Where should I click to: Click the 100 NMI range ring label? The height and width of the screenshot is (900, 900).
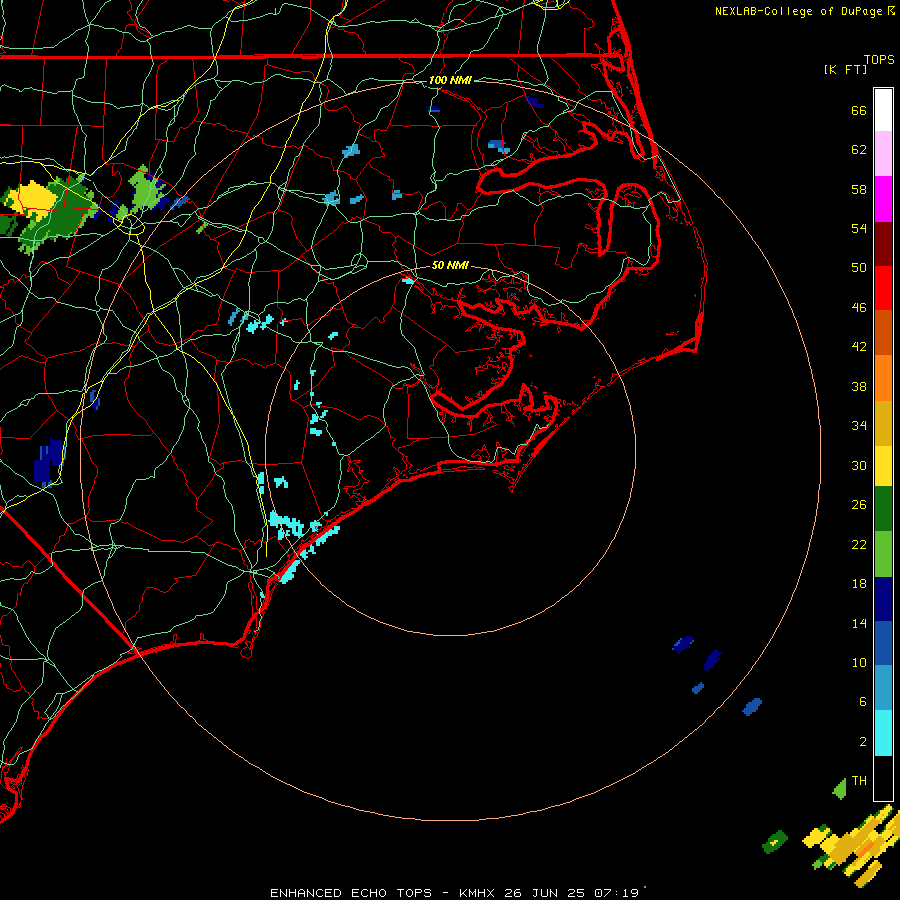(450, 80)
